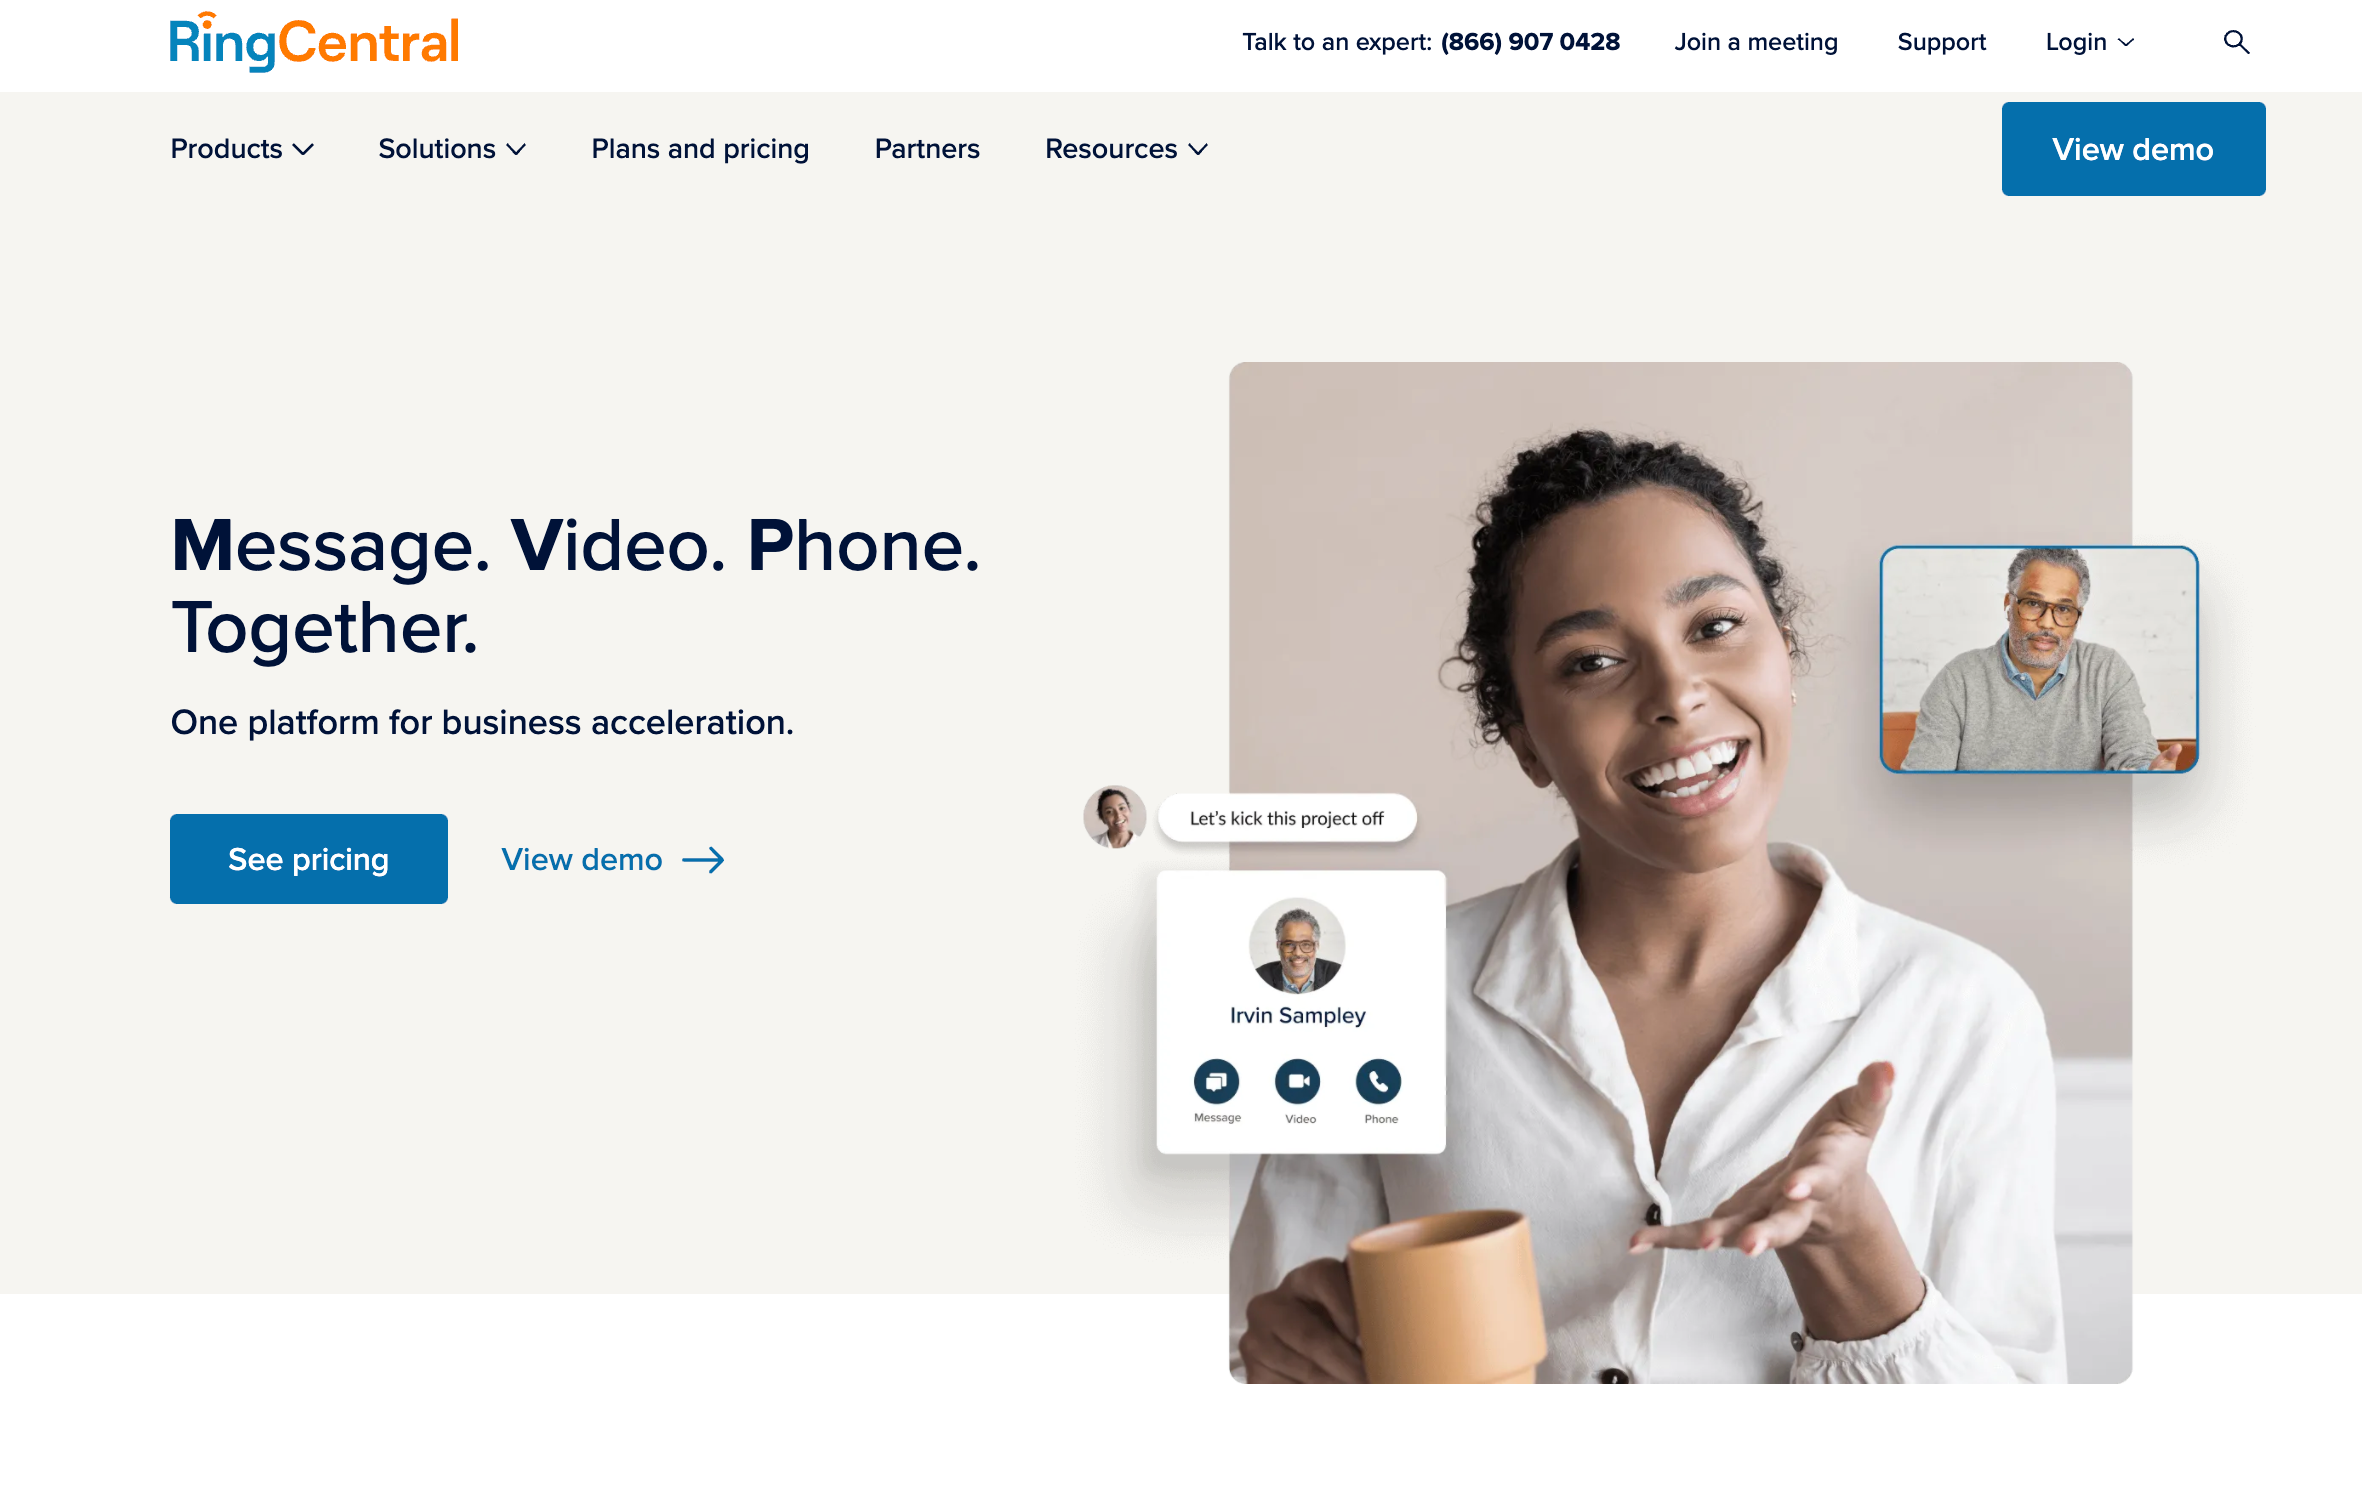Click the Message icon for Irvin Sampley

[x=1215, y=1080]
